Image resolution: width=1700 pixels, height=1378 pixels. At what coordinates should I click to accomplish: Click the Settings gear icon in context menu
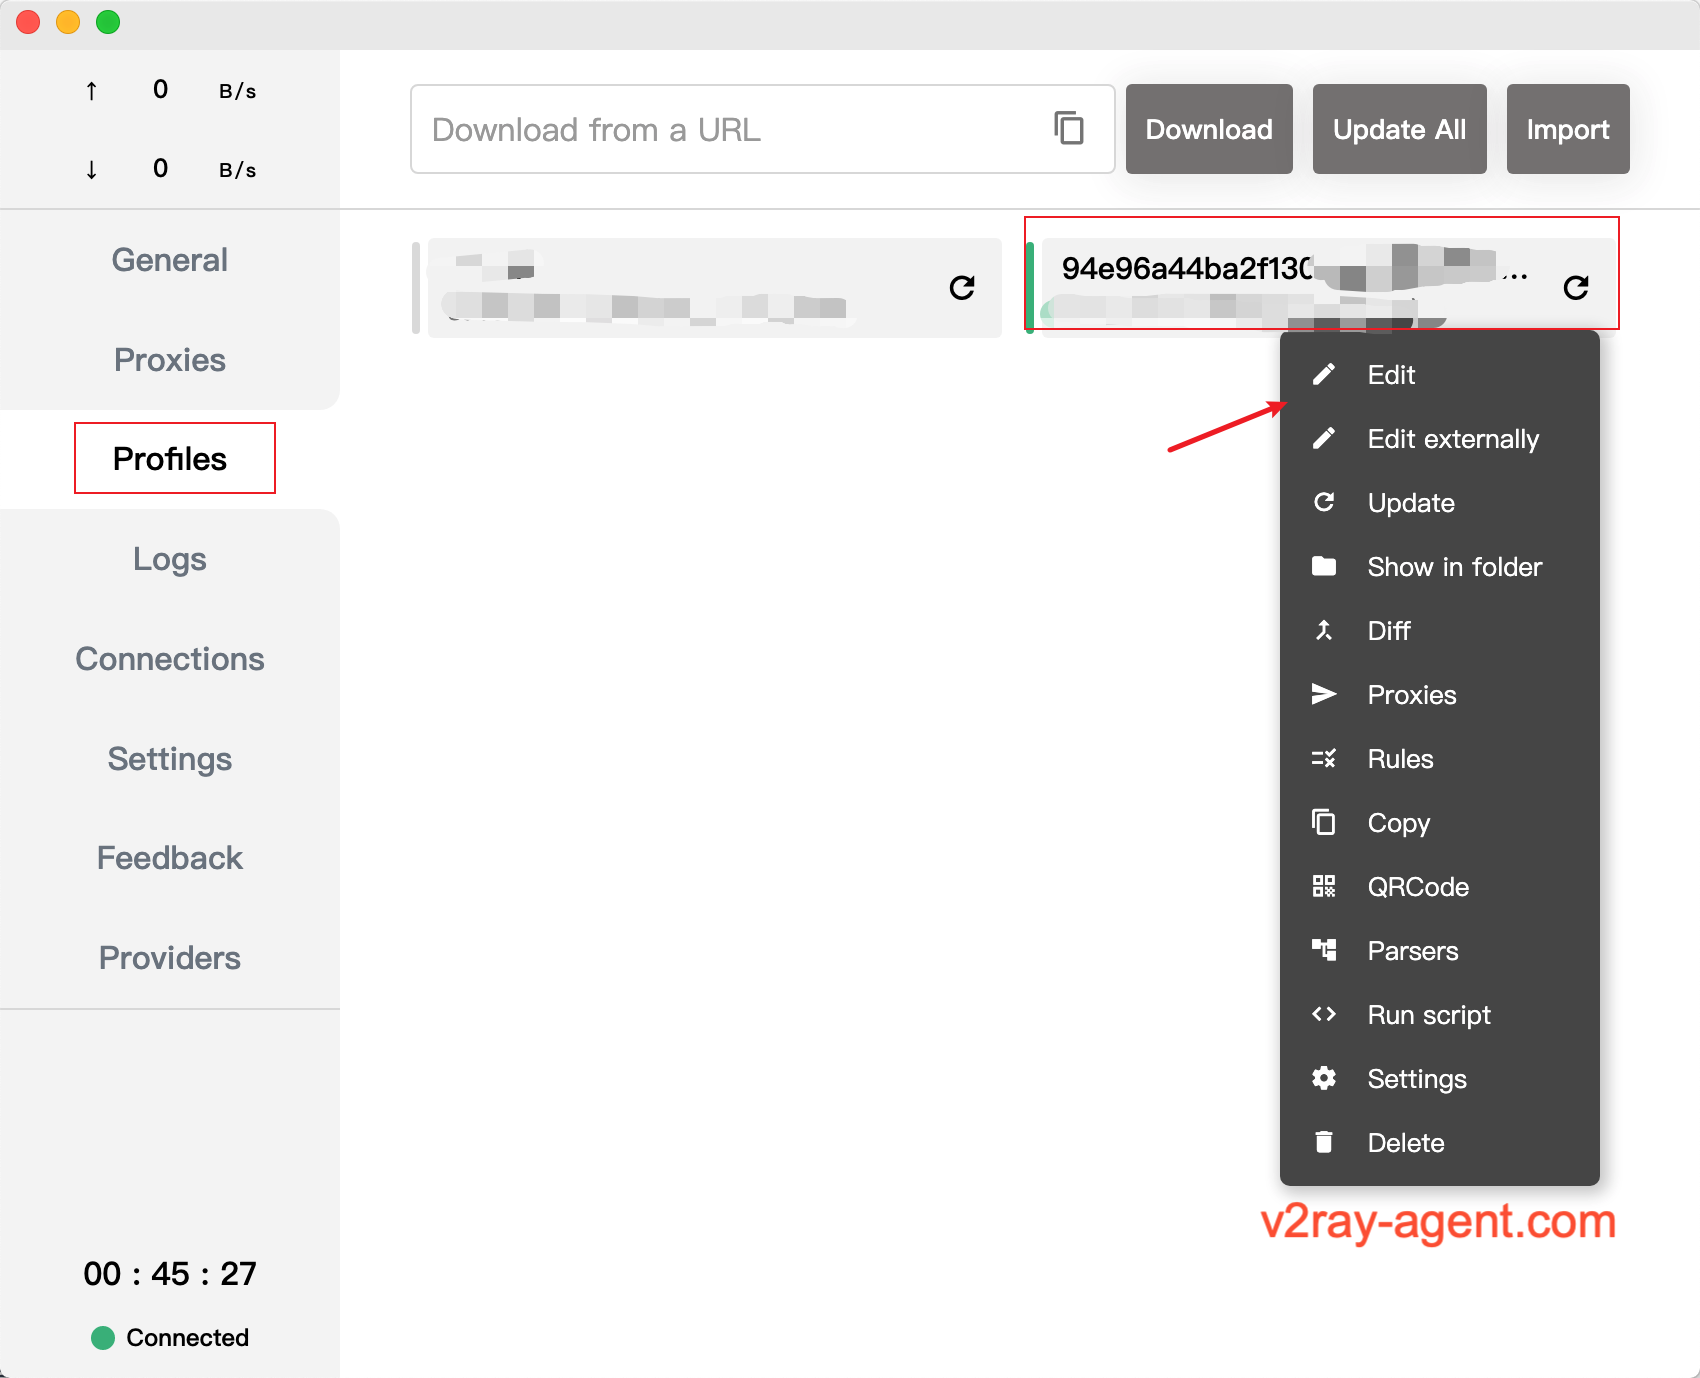[x=1324, y=1078]
